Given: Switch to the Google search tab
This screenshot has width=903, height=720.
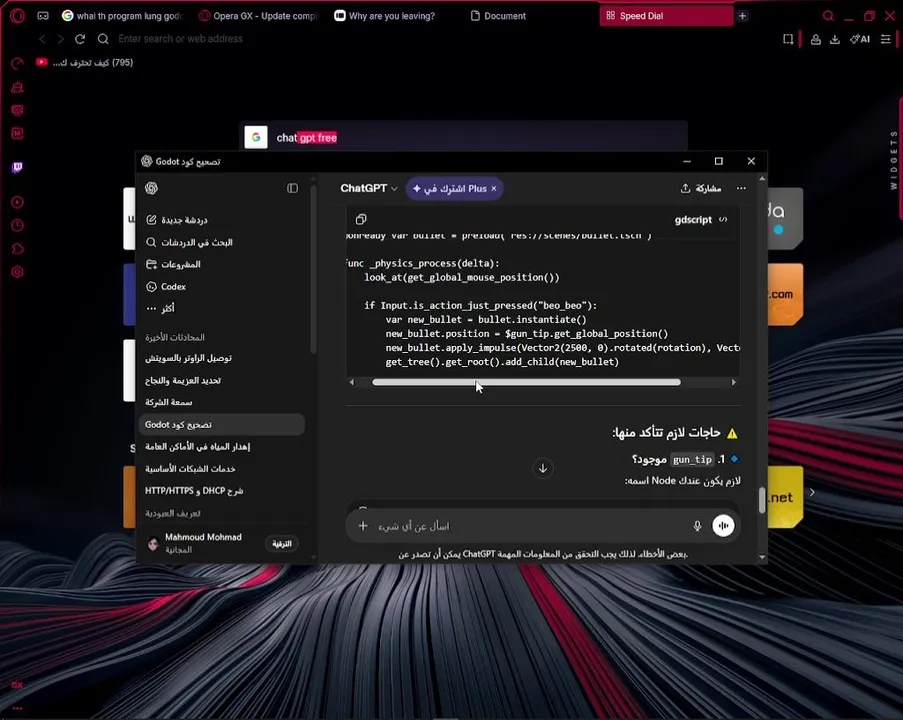Looking at the screenshot, I should pyautogui.click(x=123, y=16).
